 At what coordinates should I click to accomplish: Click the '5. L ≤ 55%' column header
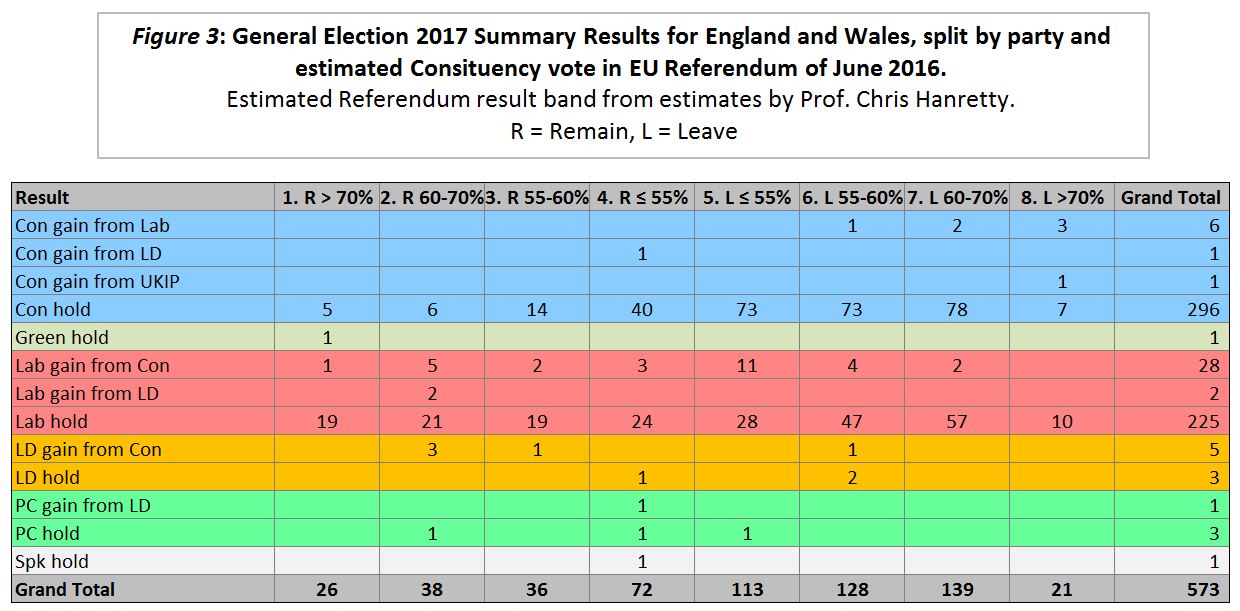[747, 197]
